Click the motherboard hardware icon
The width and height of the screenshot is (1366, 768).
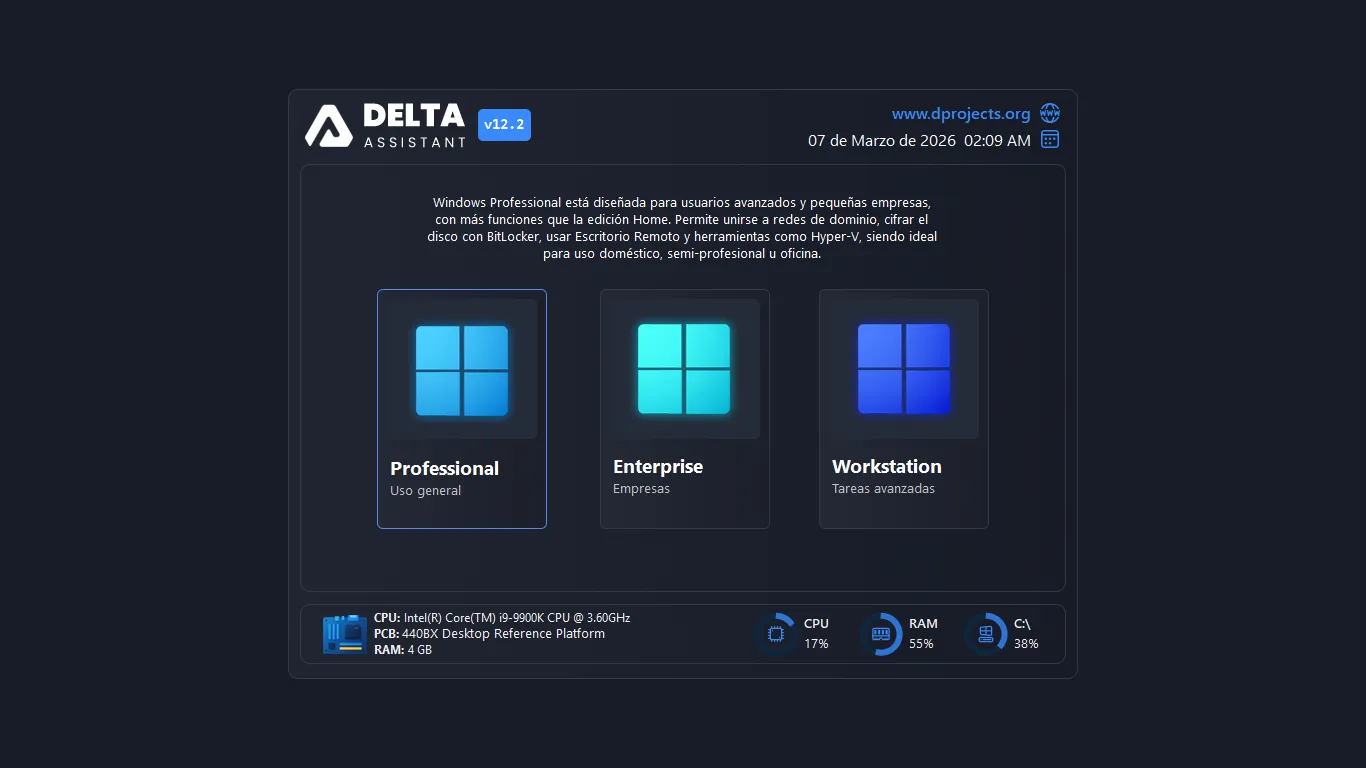click(x=345, y=635)
